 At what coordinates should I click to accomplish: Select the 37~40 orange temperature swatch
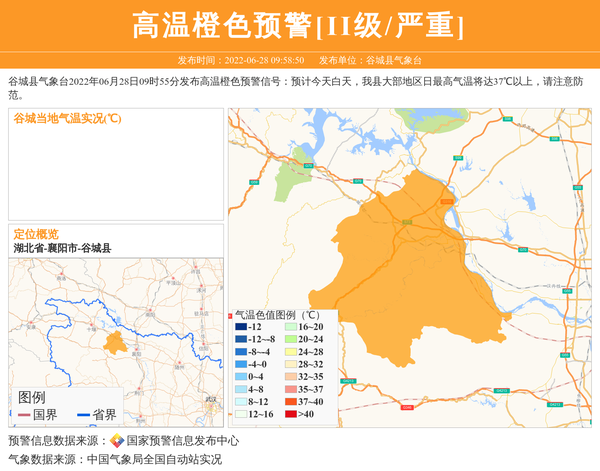point(290,401)
